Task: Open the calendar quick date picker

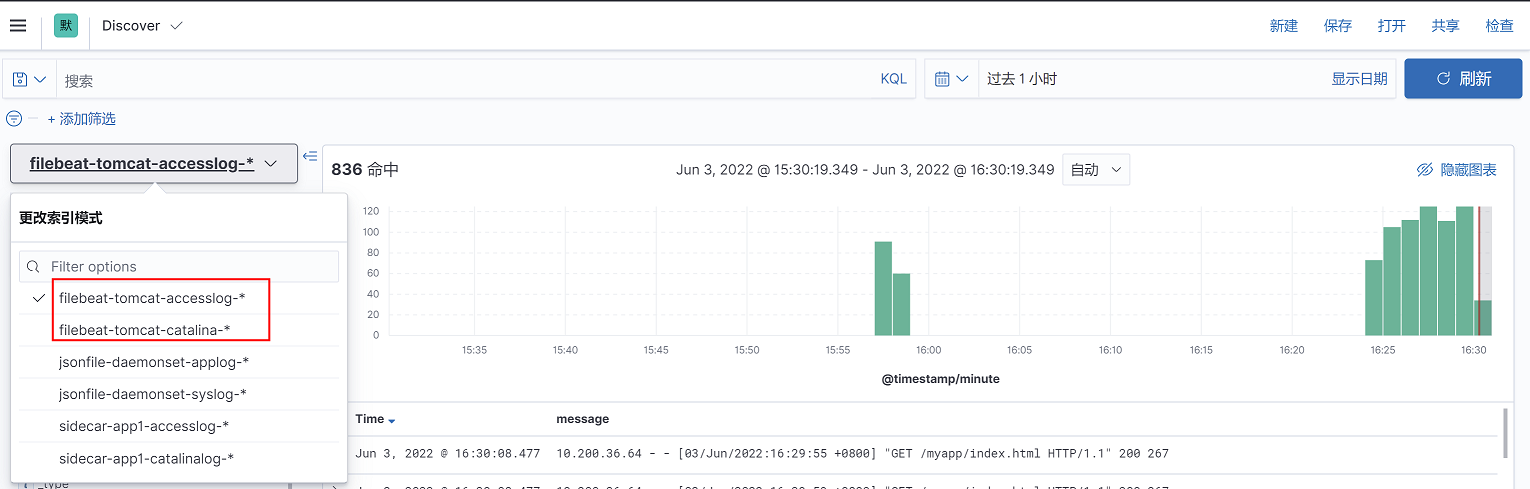Action: point(951,79)
